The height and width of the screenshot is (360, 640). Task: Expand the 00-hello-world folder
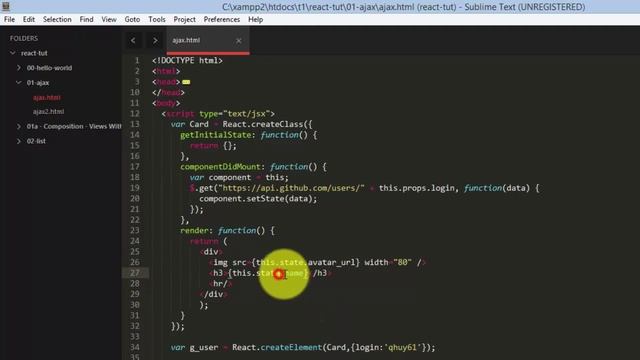(x=19, y=68)
